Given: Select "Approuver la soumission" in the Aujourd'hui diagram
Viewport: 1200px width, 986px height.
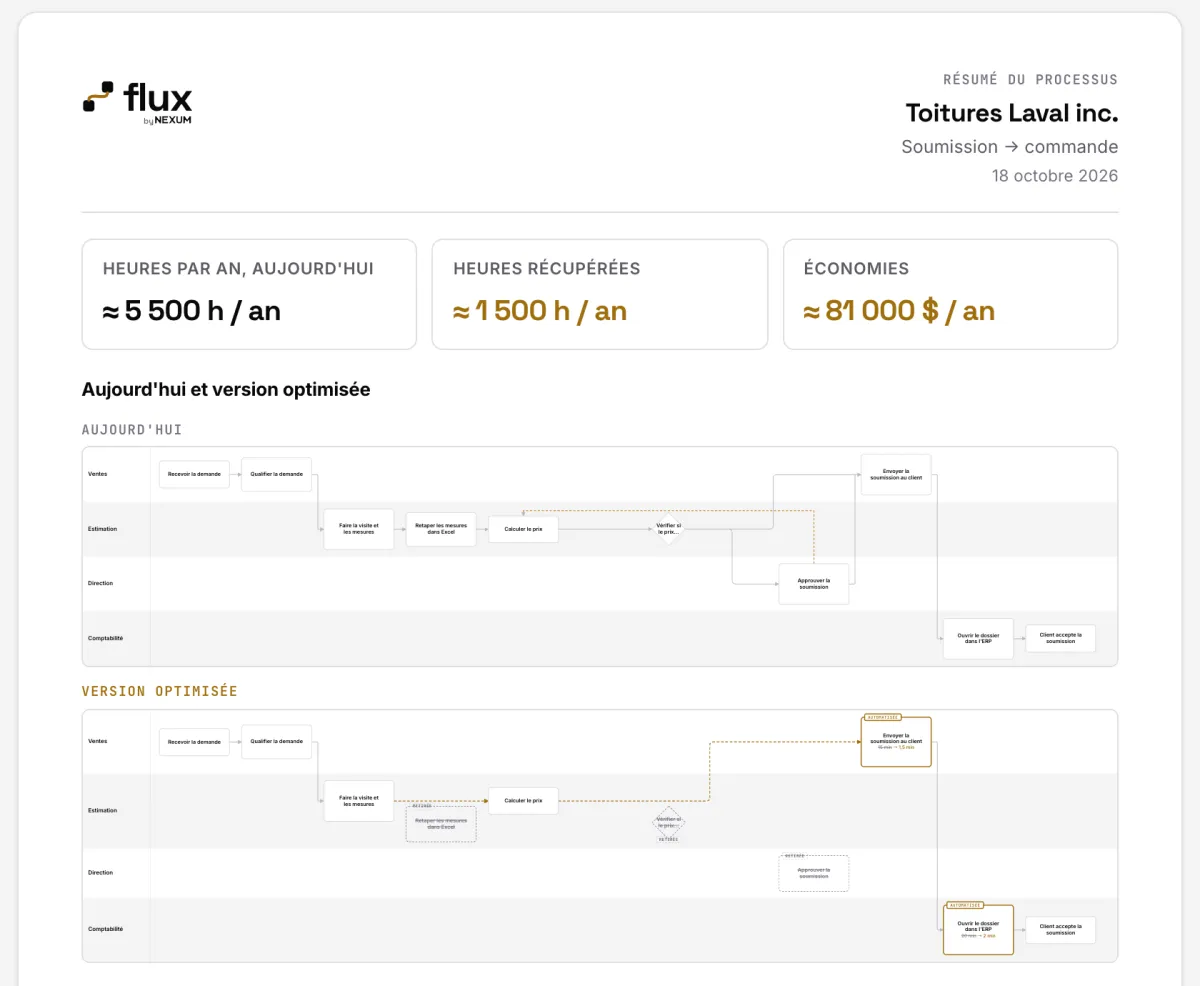Looking at the screenshot, I should click(x=814, y=584).
